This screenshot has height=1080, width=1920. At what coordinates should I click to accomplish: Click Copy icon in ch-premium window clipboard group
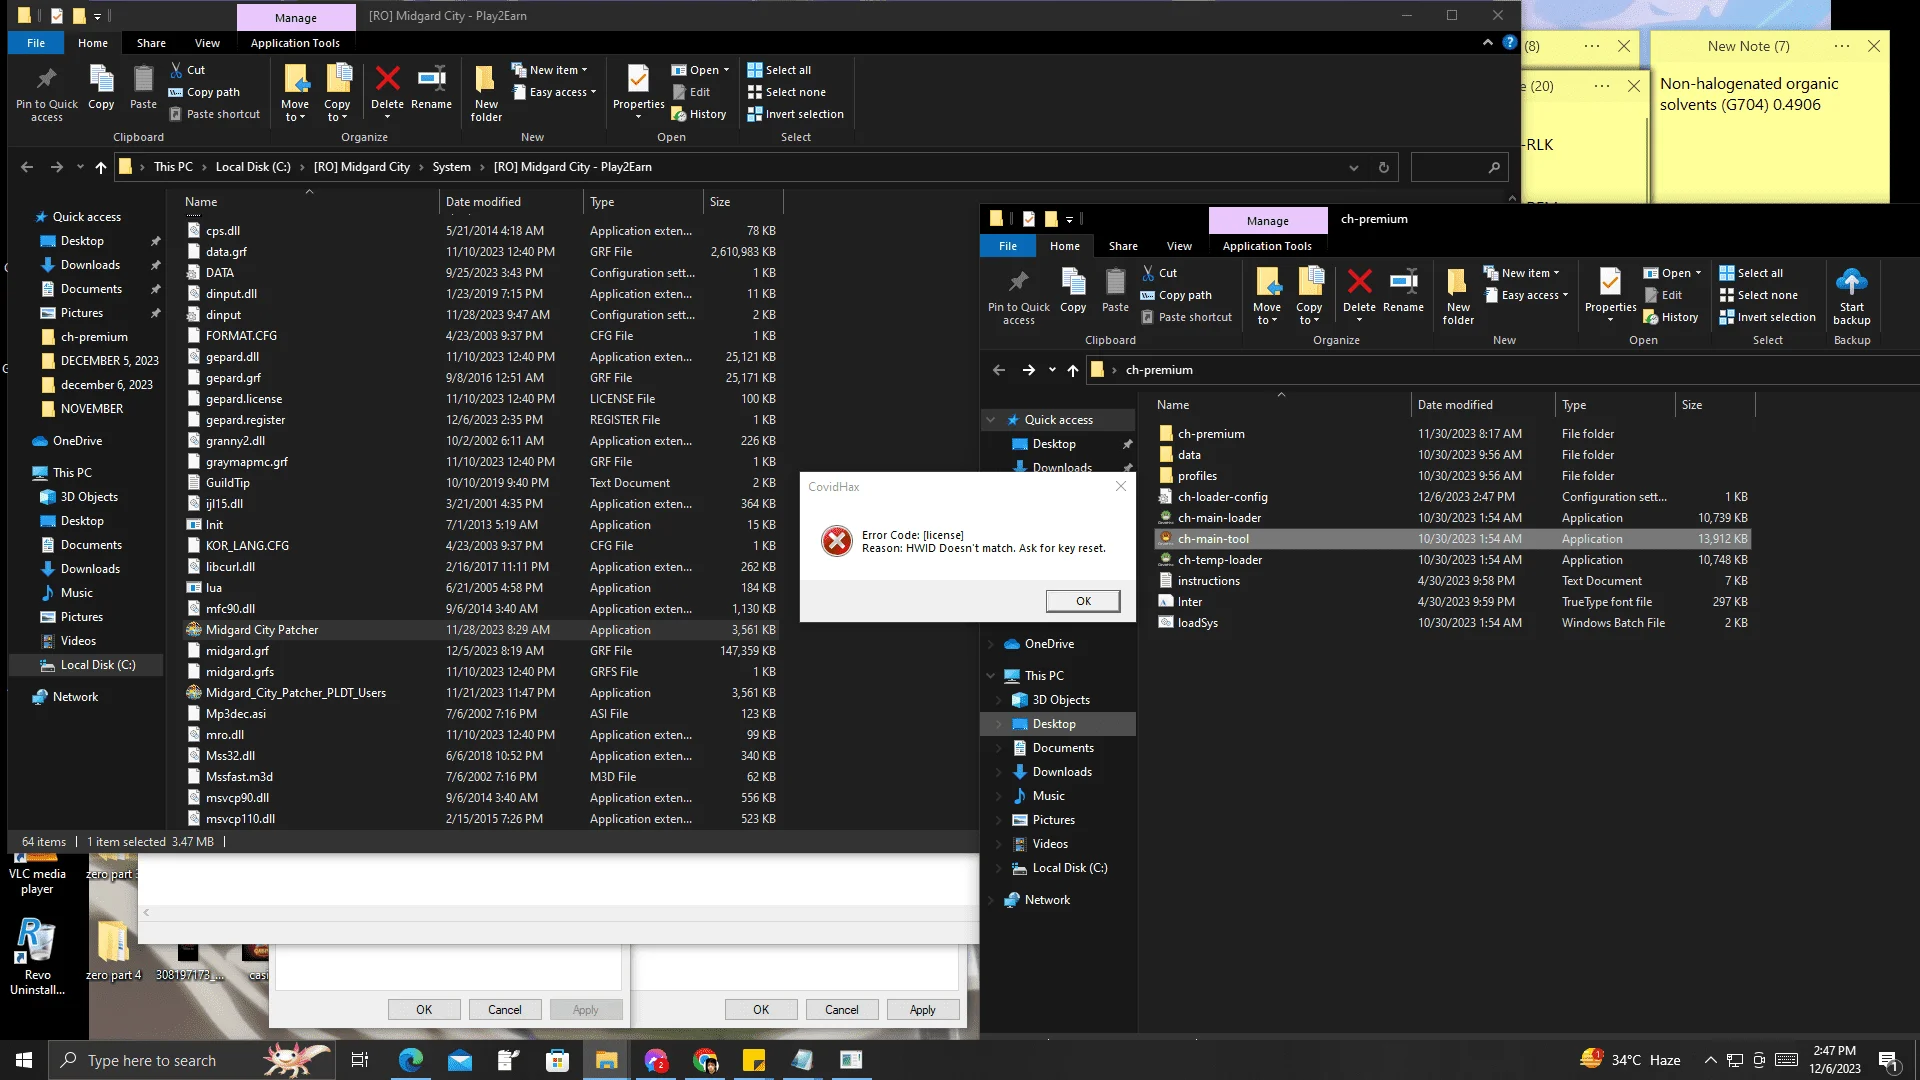click(x=1073, y=291)
